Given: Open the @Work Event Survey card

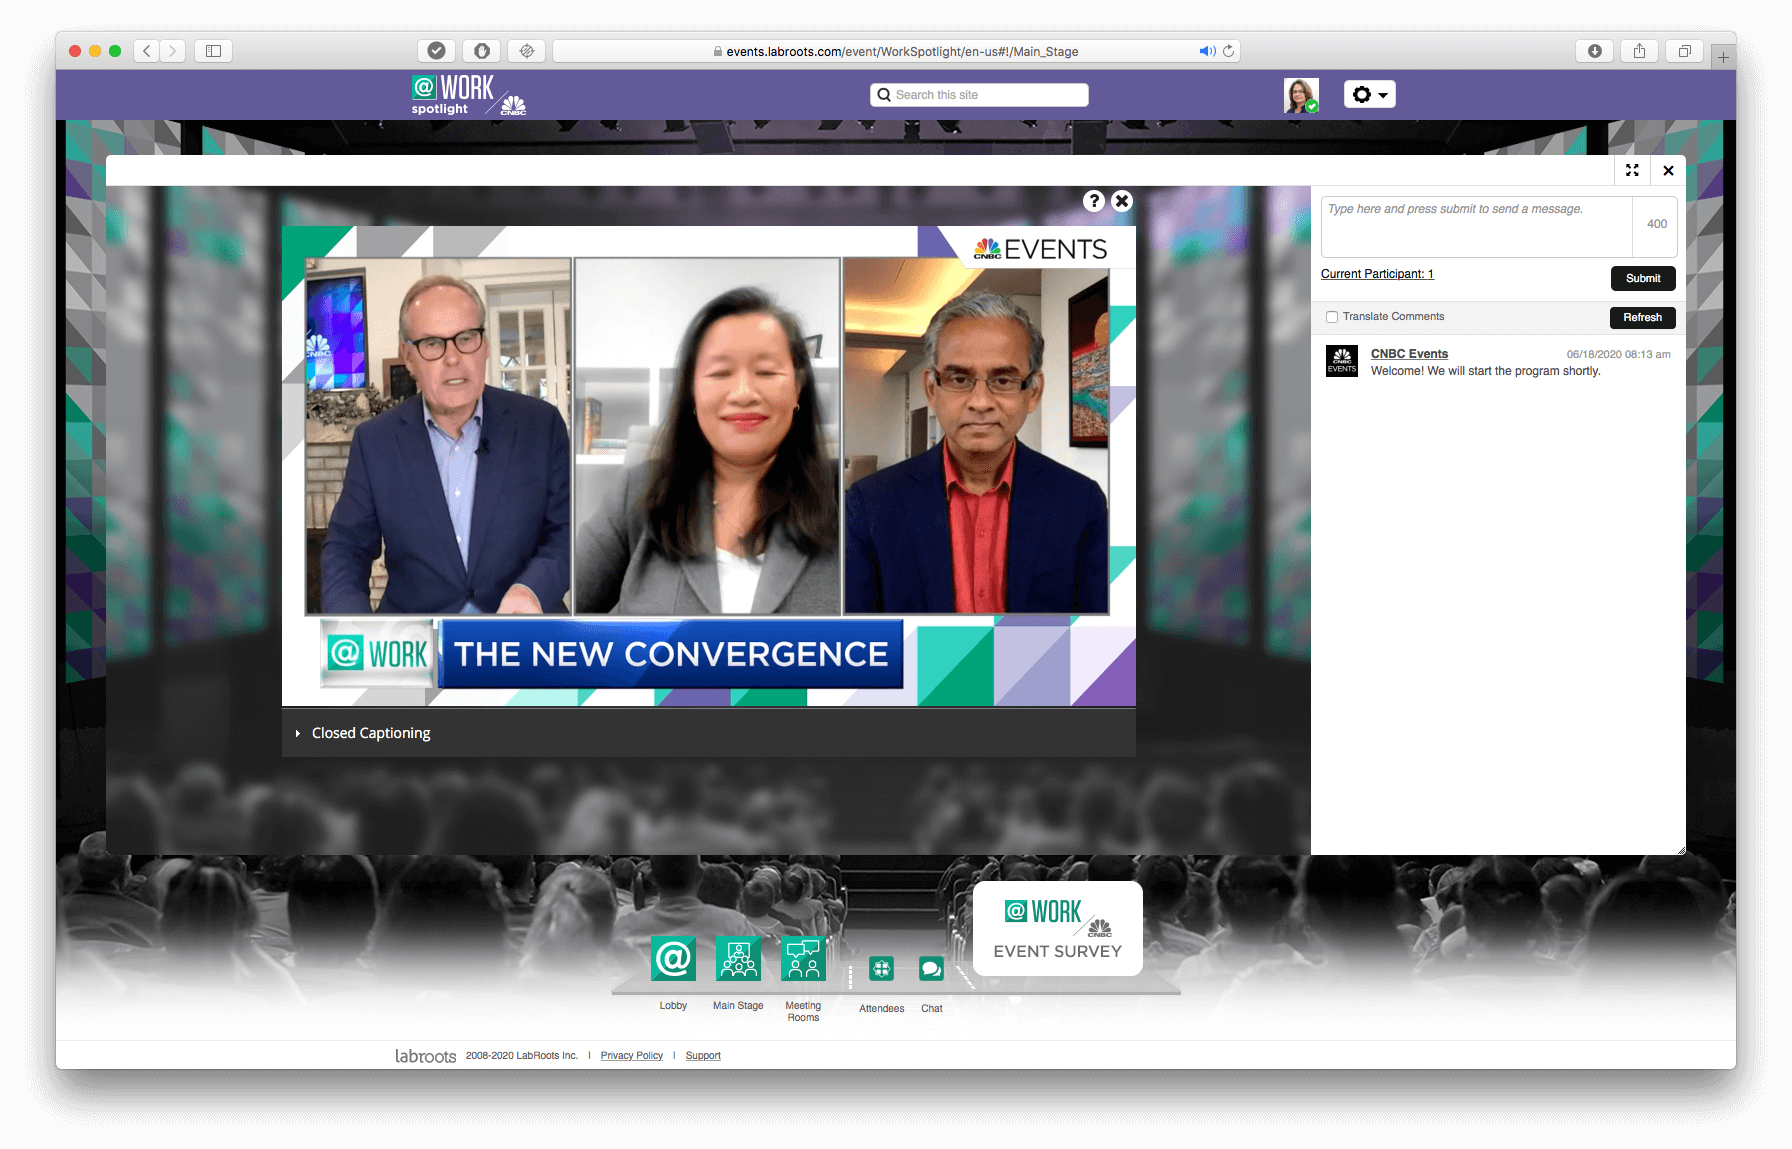Looking at the screenshot, I should click(x=1058, y=928).
